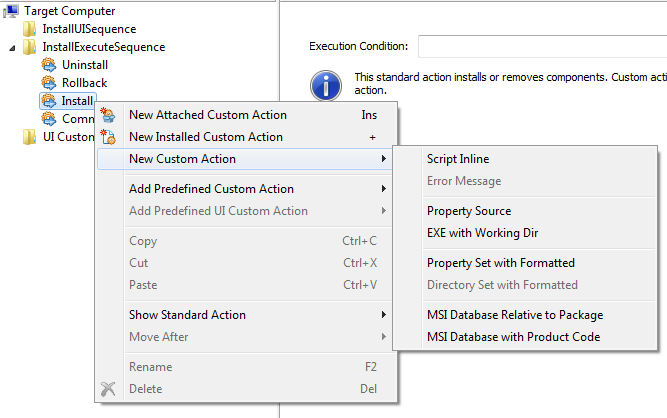Select the Rollback tree item

pyautogui.click(x=84, y=83)
